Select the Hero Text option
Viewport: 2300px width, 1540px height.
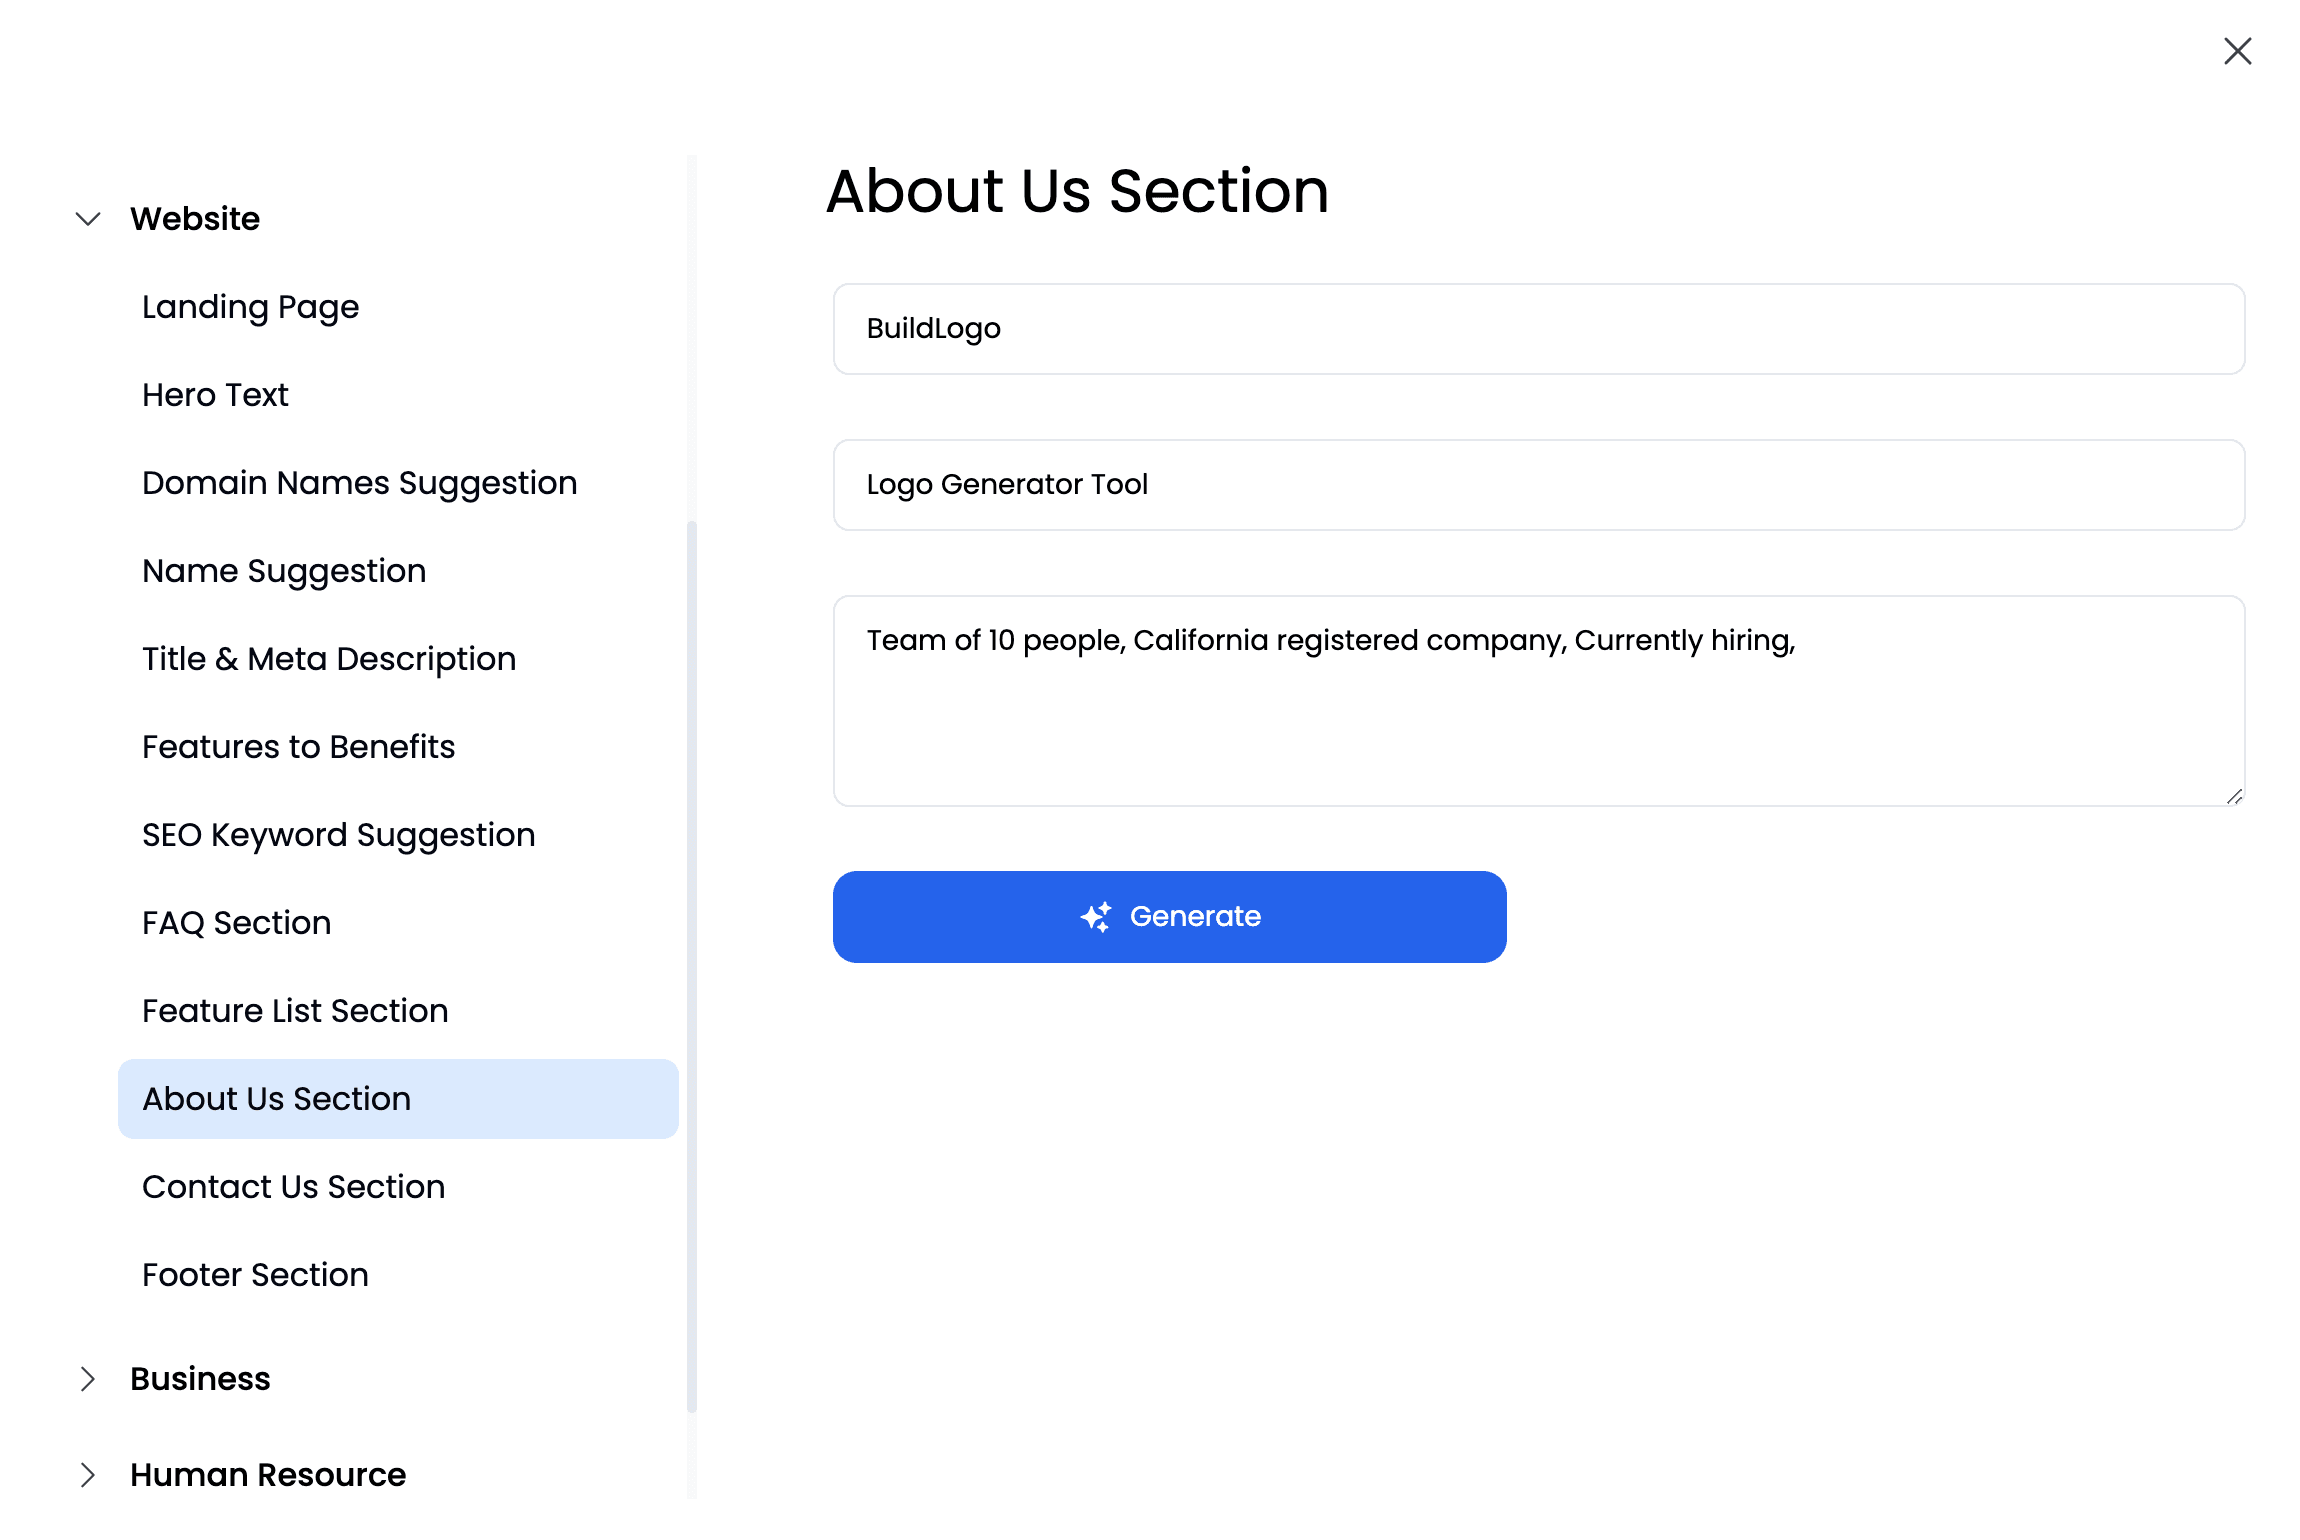tap(214, 395)
